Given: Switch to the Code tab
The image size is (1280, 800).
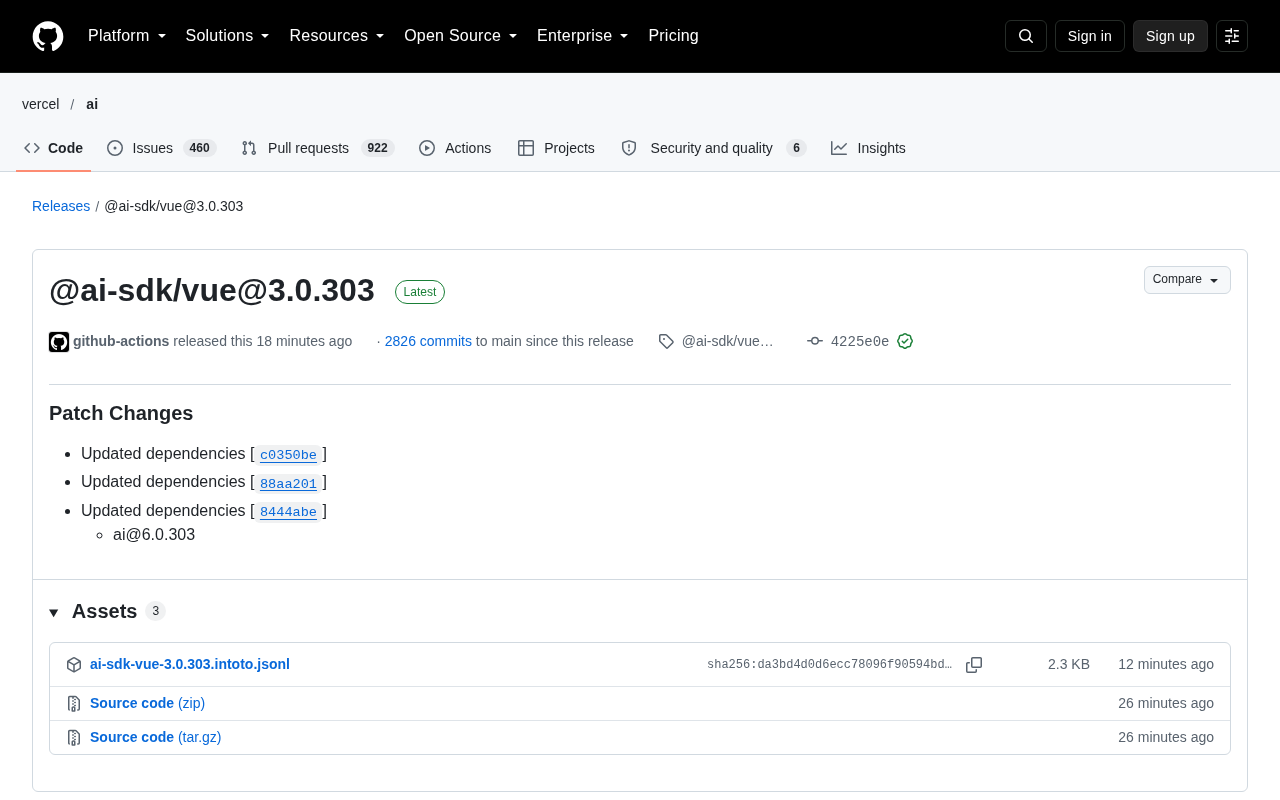Looking at the screenshot, I should (54, 148).
